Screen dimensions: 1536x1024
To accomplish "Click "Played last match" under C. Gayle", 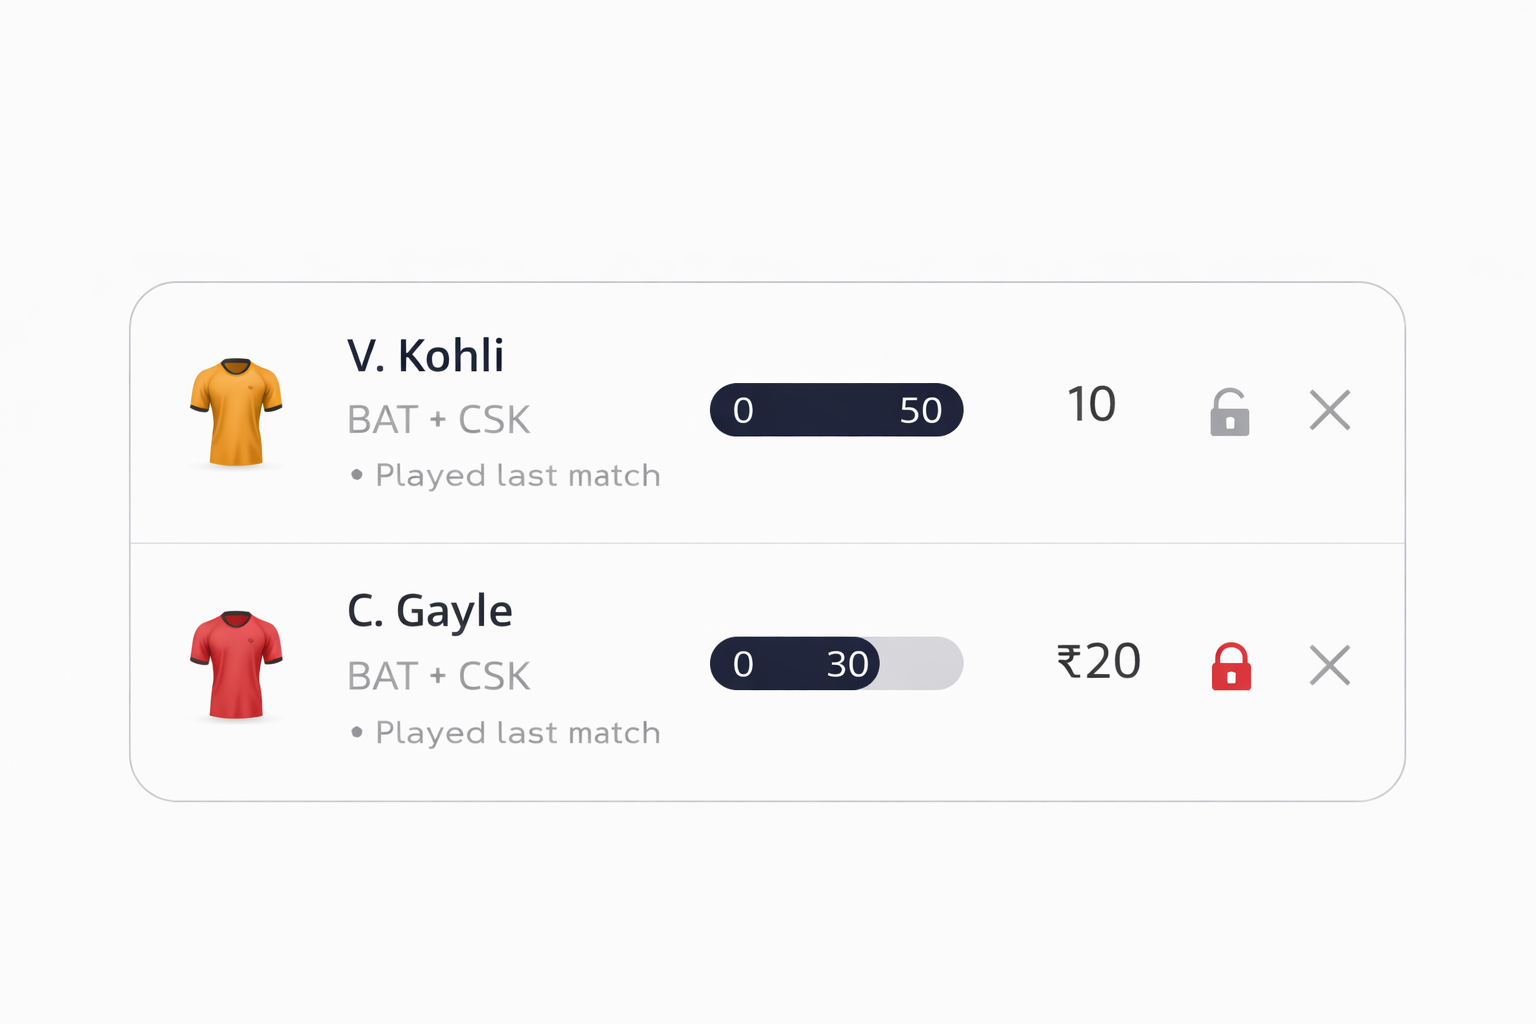I will coord(517,733).
